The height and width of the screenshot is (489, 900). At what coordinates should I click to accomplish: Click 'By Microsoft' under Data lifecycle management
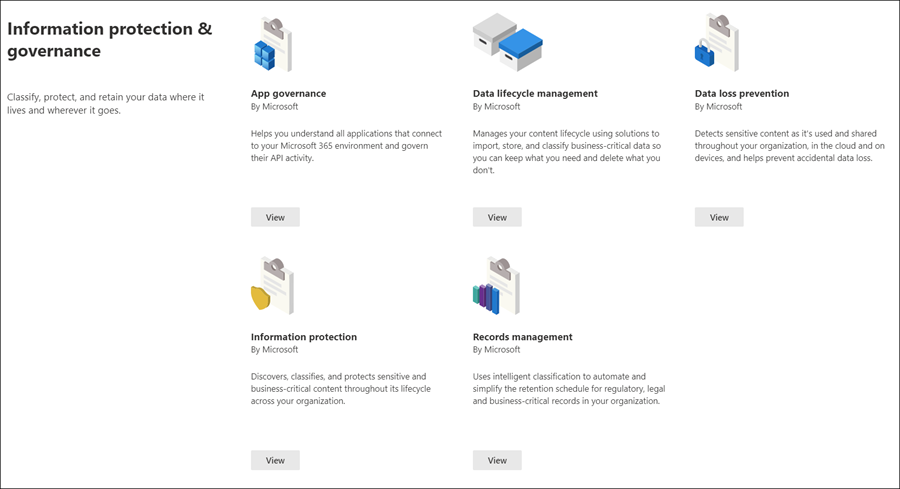tap(496, 107)
